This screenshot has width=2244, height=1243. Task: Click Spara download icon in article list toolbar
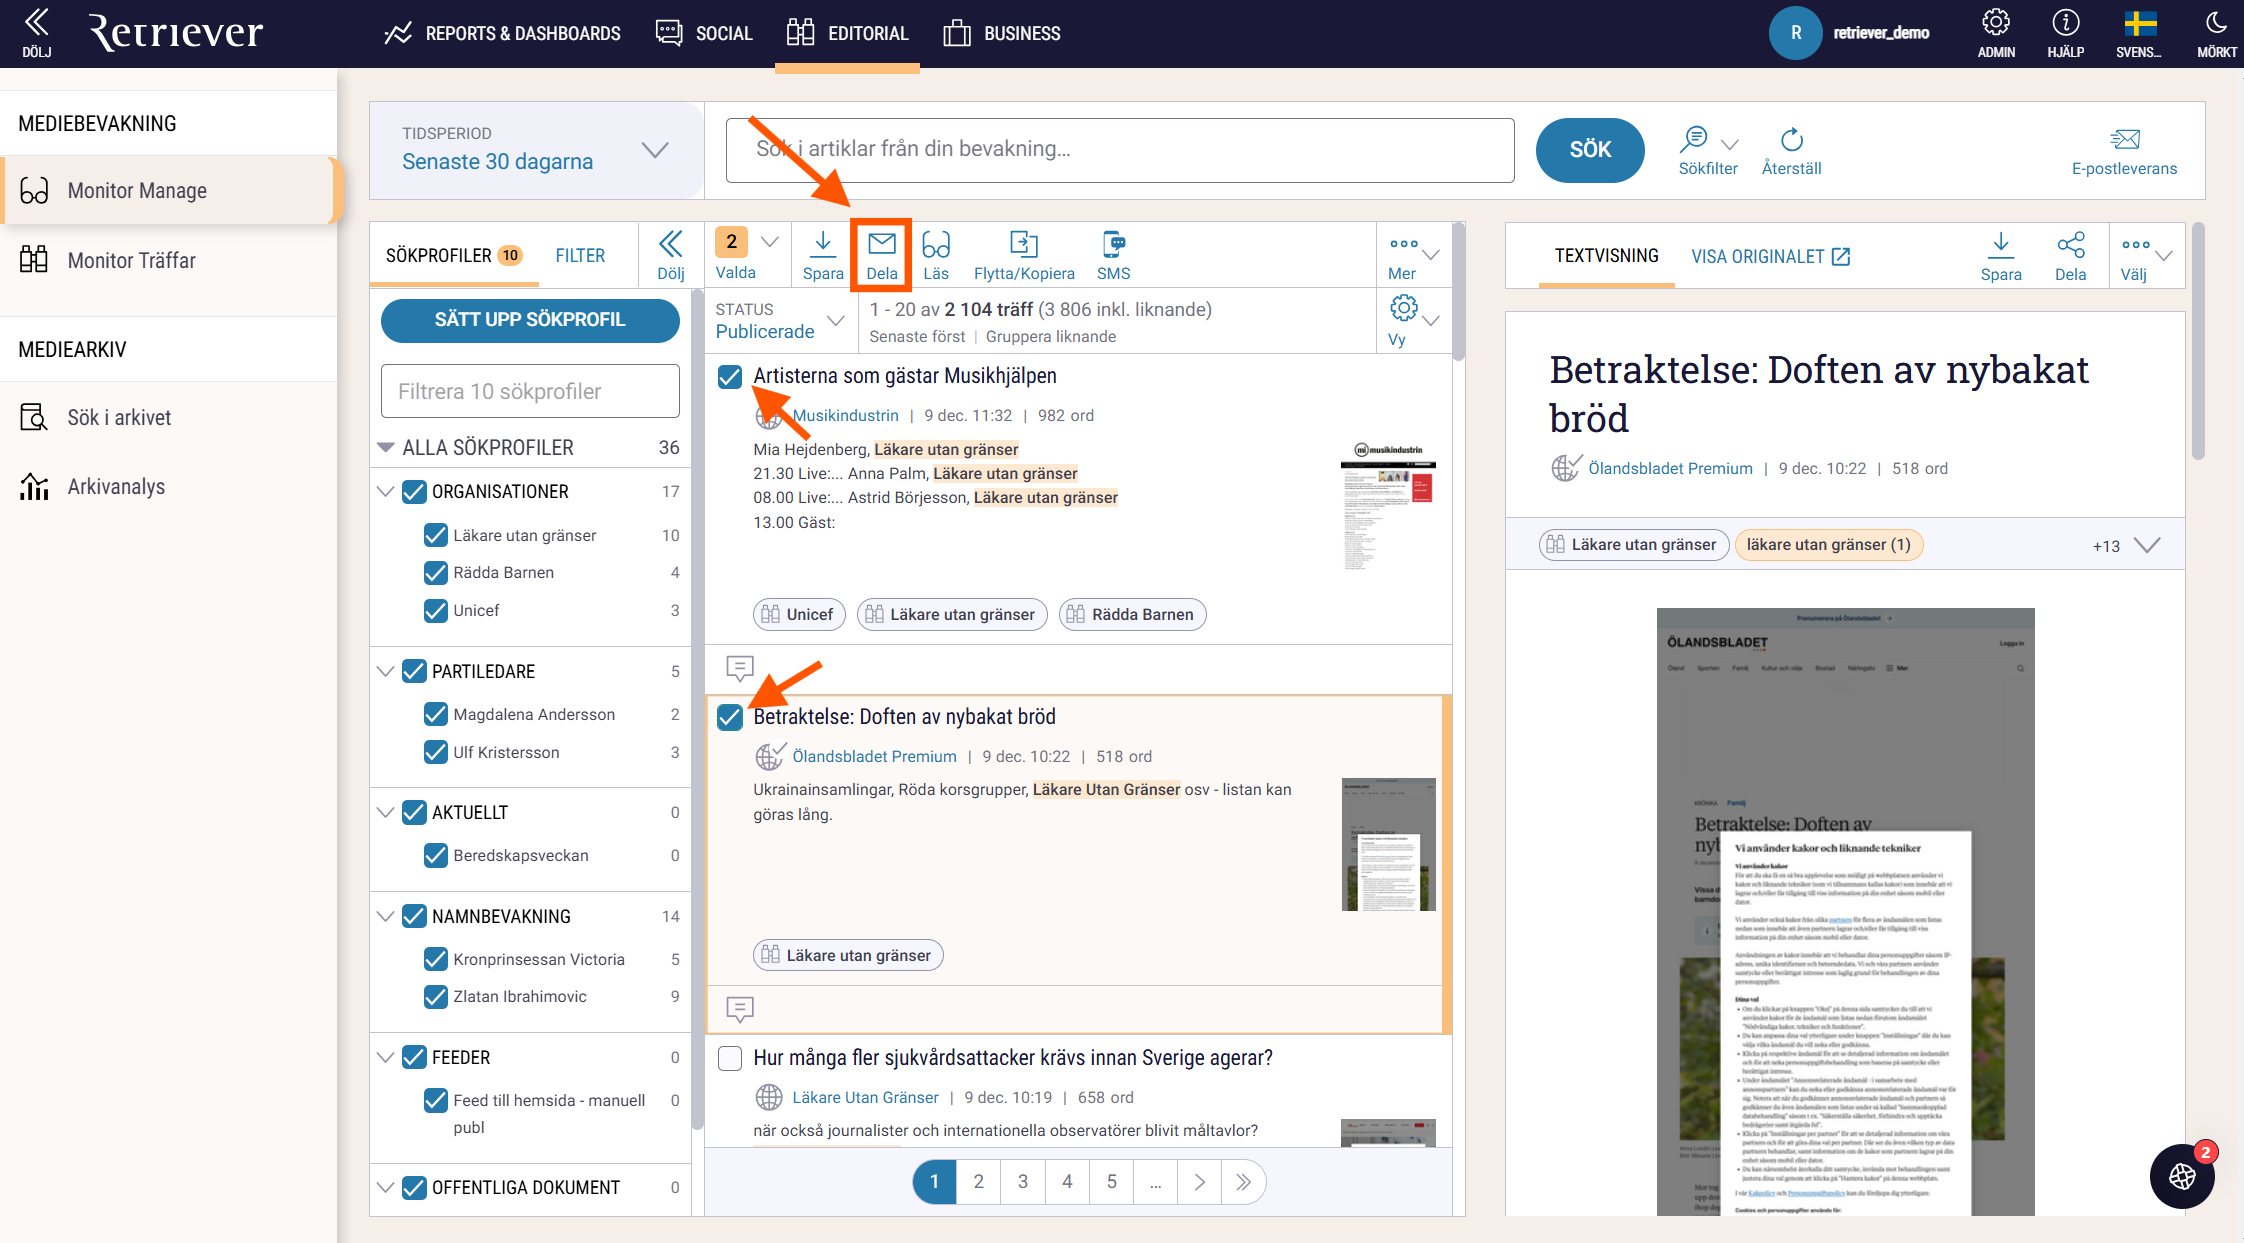[x=822, y=255]
